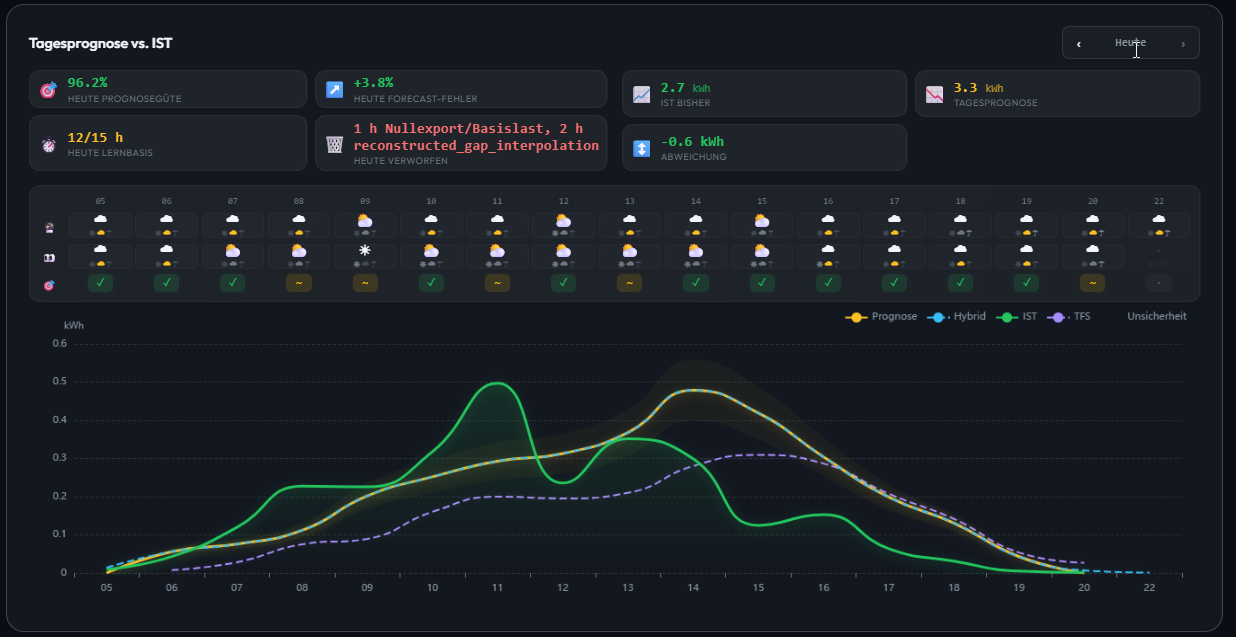The height and width of the screenshot is (637, 1236).
Task: Click the partly sunny icon in hour 12 forecast row
Action: coord(563,220)
